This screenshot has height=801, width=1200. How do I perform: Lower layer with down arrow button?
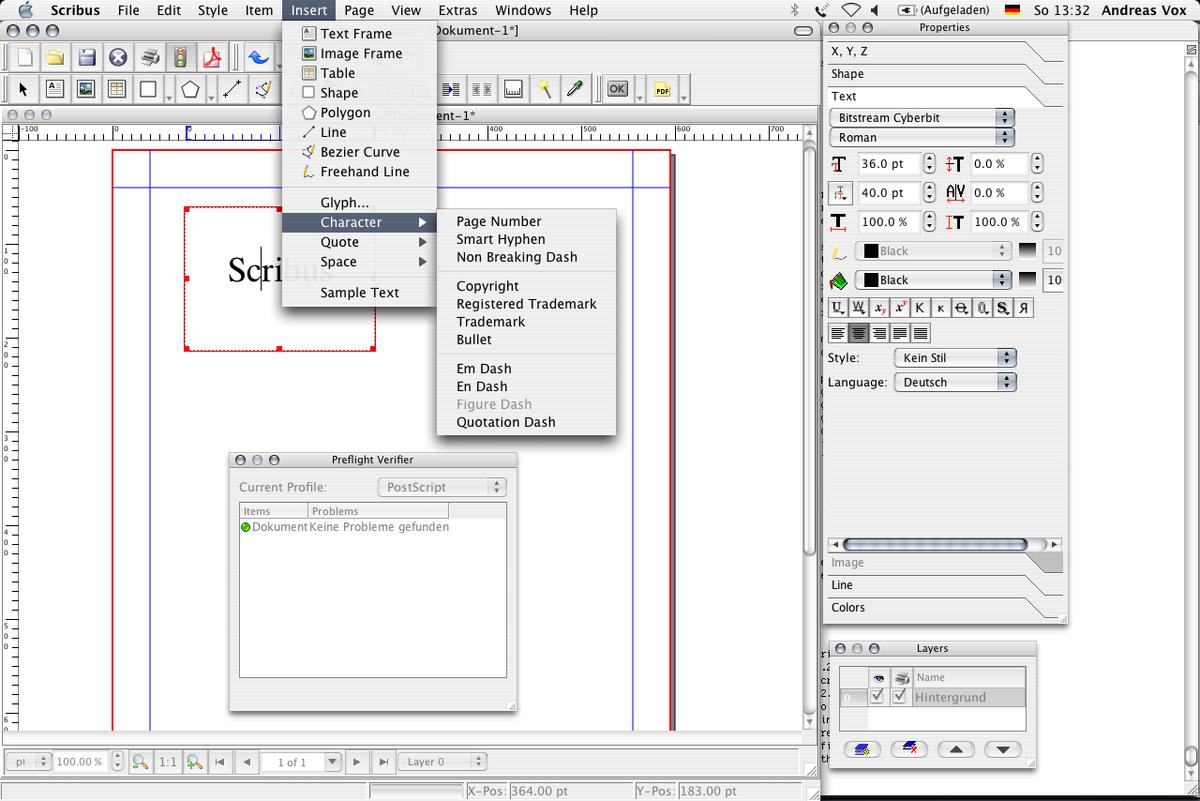coord(1003,749)
